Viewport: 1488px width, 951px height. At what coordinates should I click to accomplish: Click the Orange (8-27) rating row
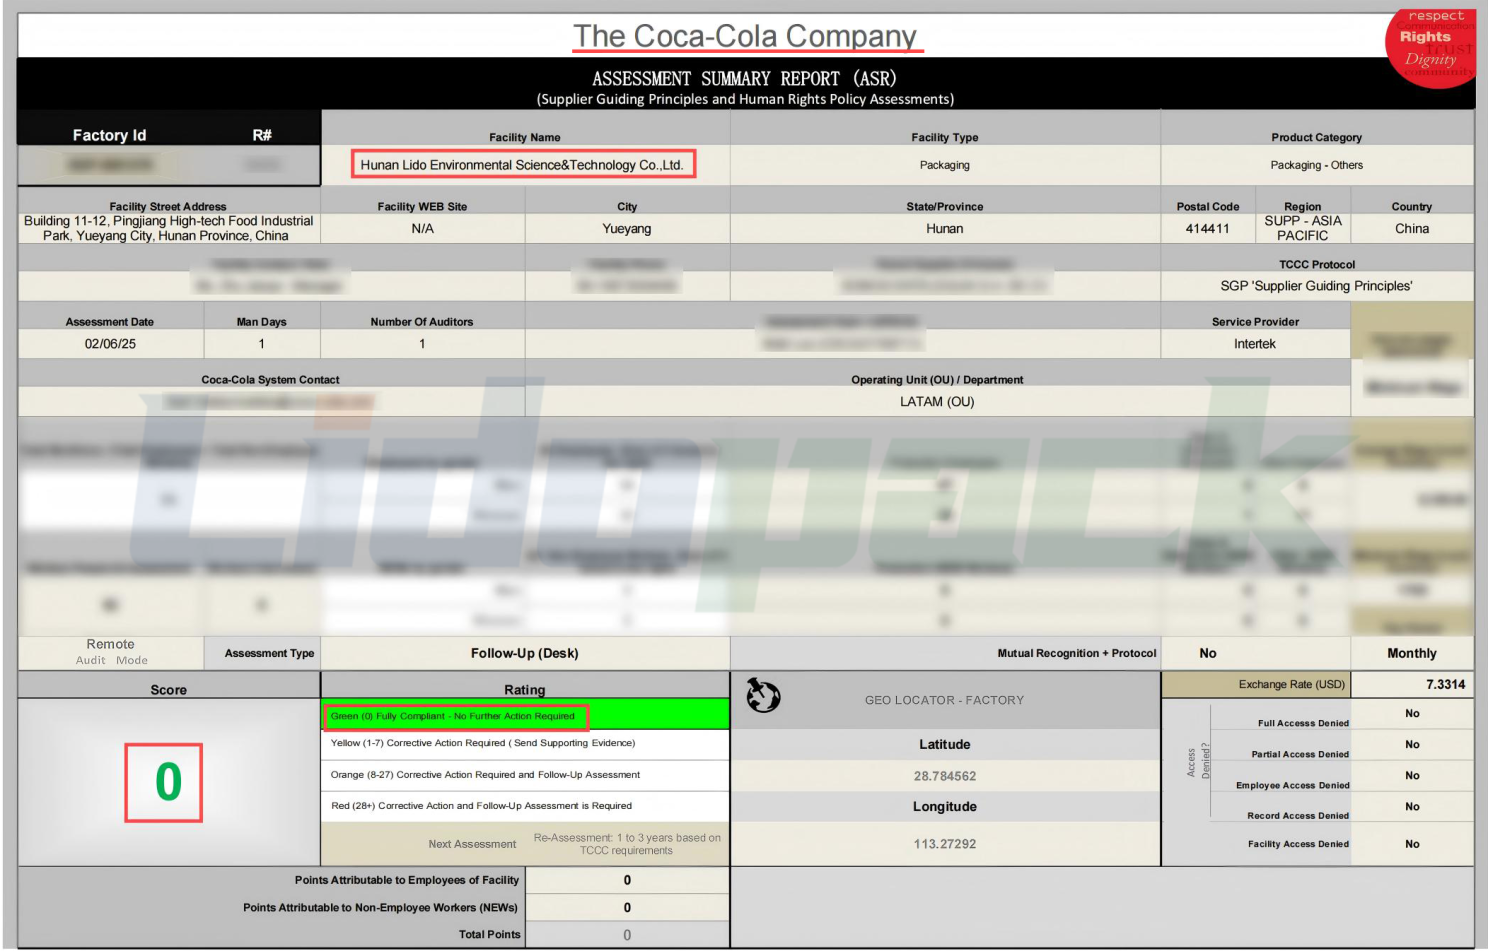point(525,775)
